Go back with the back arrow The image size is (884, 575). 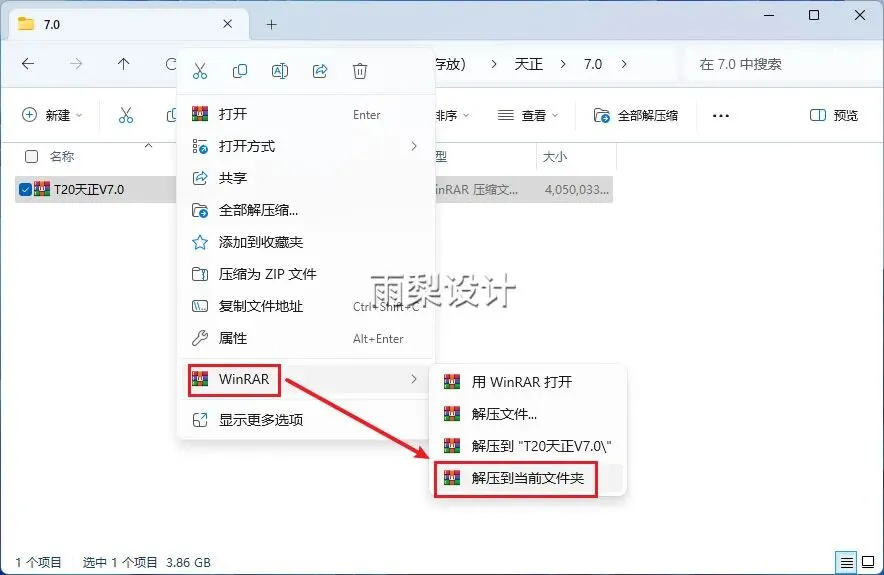[28, 64]
